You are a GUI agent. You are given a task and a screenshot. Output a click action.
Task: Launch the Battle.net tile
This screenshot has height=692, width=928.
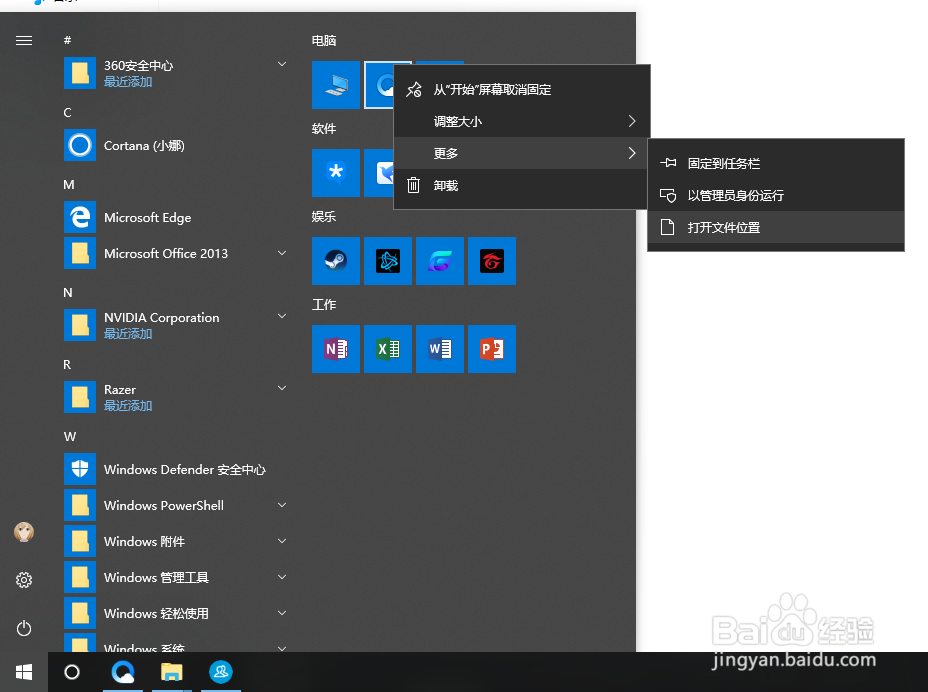click(x=388, y=261)
